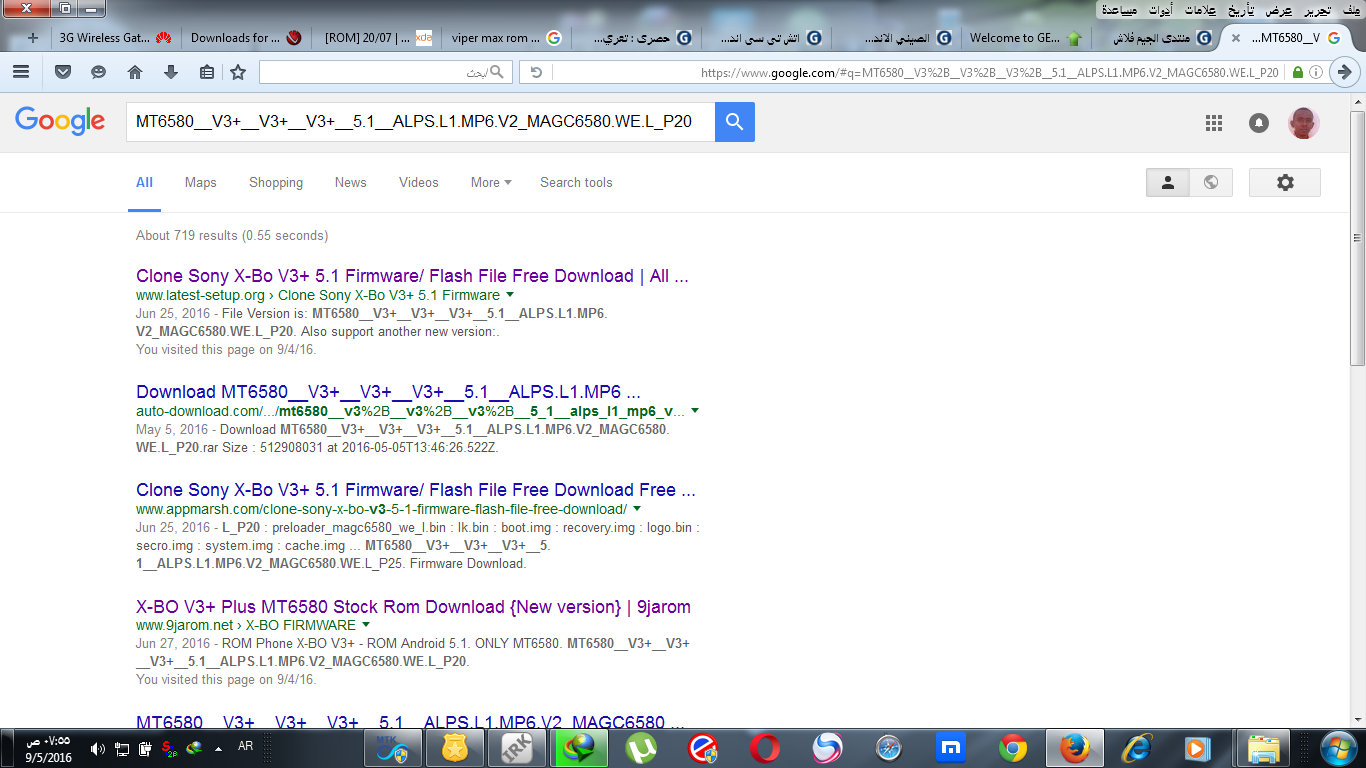The height and width of the screenshot is (768, 1366).
Task: Open the Firefox hamburger menu
Action: tap(21, 72)
